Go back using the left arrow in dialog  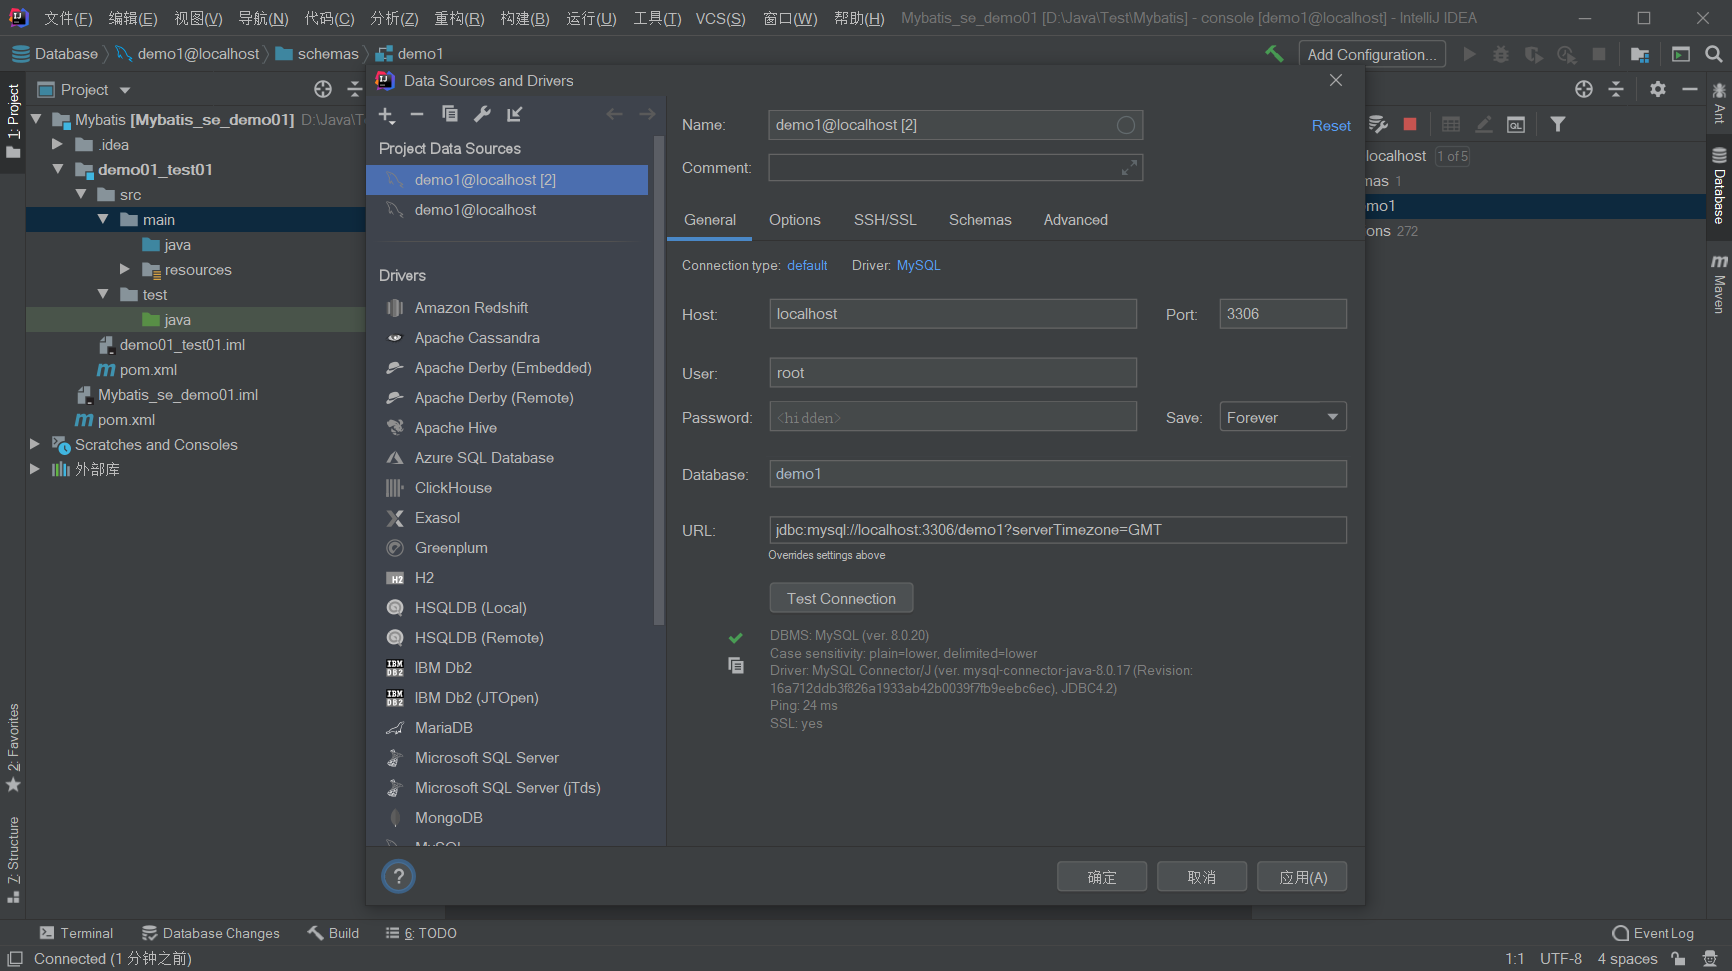(x=614, y=115)
